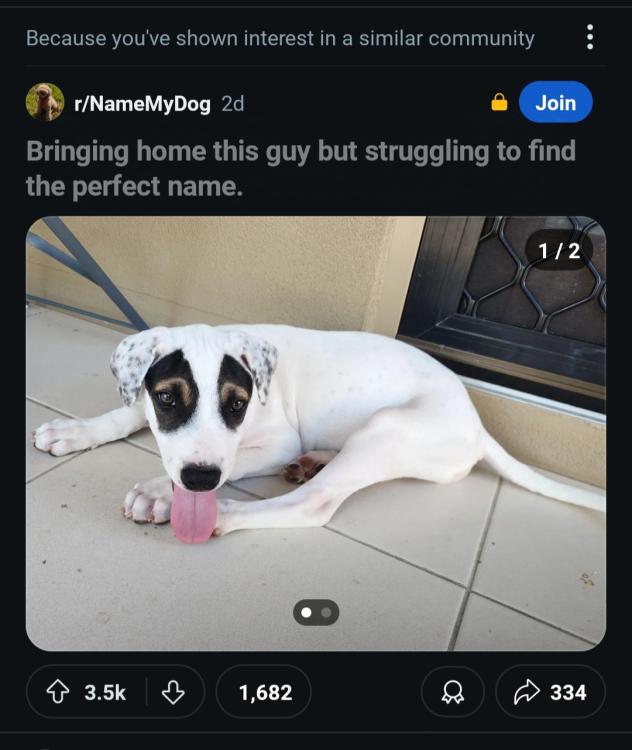Click the 'Because you've shown interest' recommendation label

coord(280,38)
